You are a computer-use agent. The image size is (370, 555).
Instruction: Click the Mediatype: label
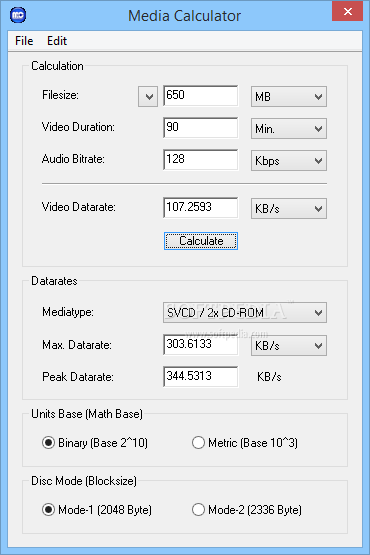(68, 312)
